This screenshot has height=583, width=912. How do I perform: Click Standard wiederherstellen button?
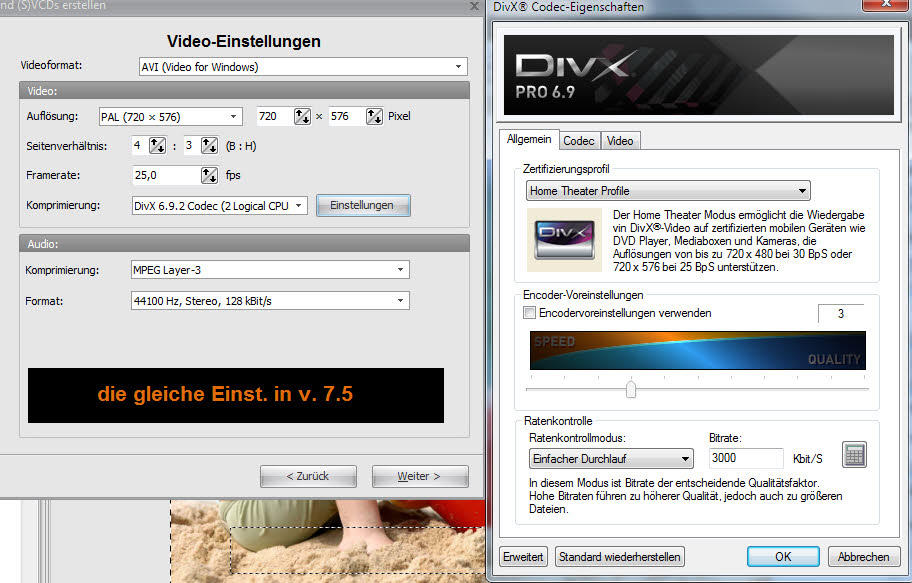tap(620, 557)
